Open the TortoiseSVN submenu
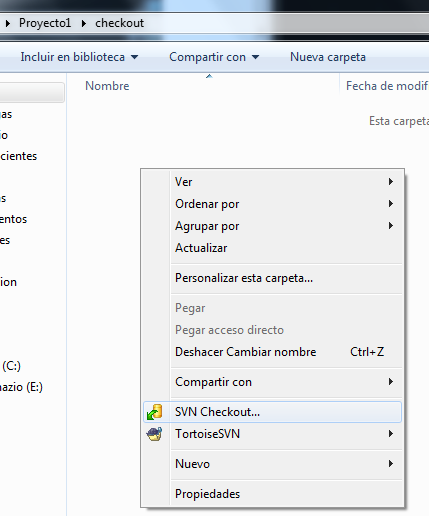This screenshot has height=516, width=429. (272, 434)
